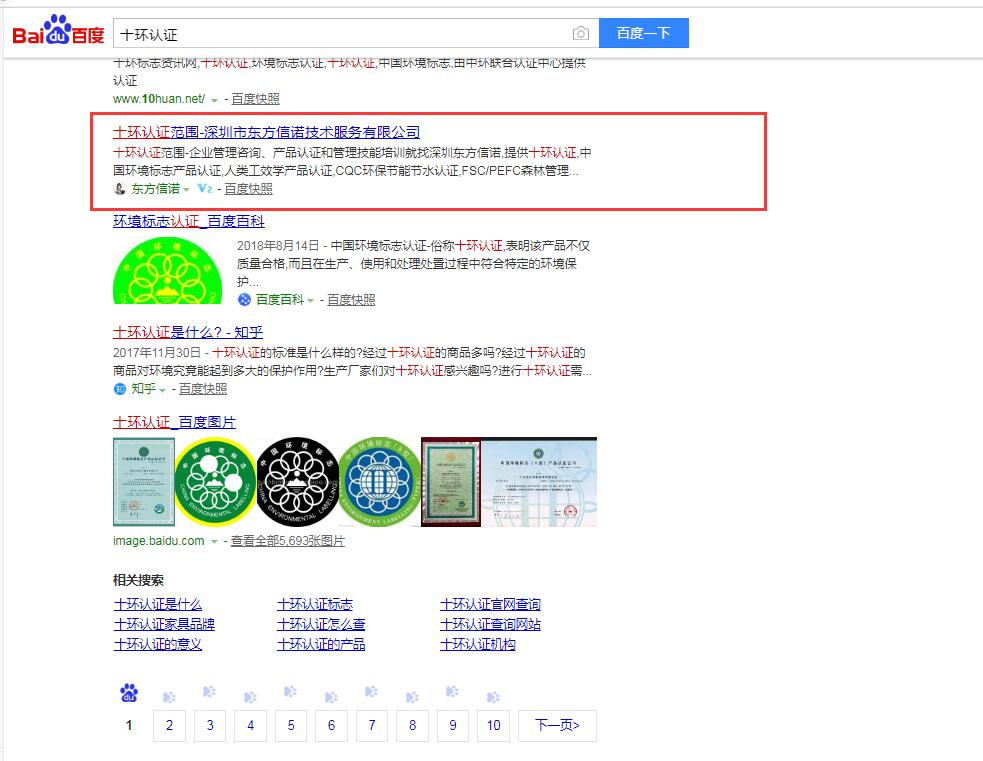Click the 知乎 source icon
This screenshot has width=983, height=761.
tap(120, 387)
